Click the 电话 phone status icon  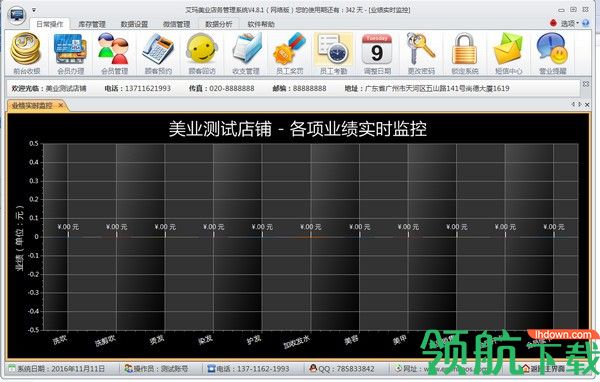[x=211, y=368]
